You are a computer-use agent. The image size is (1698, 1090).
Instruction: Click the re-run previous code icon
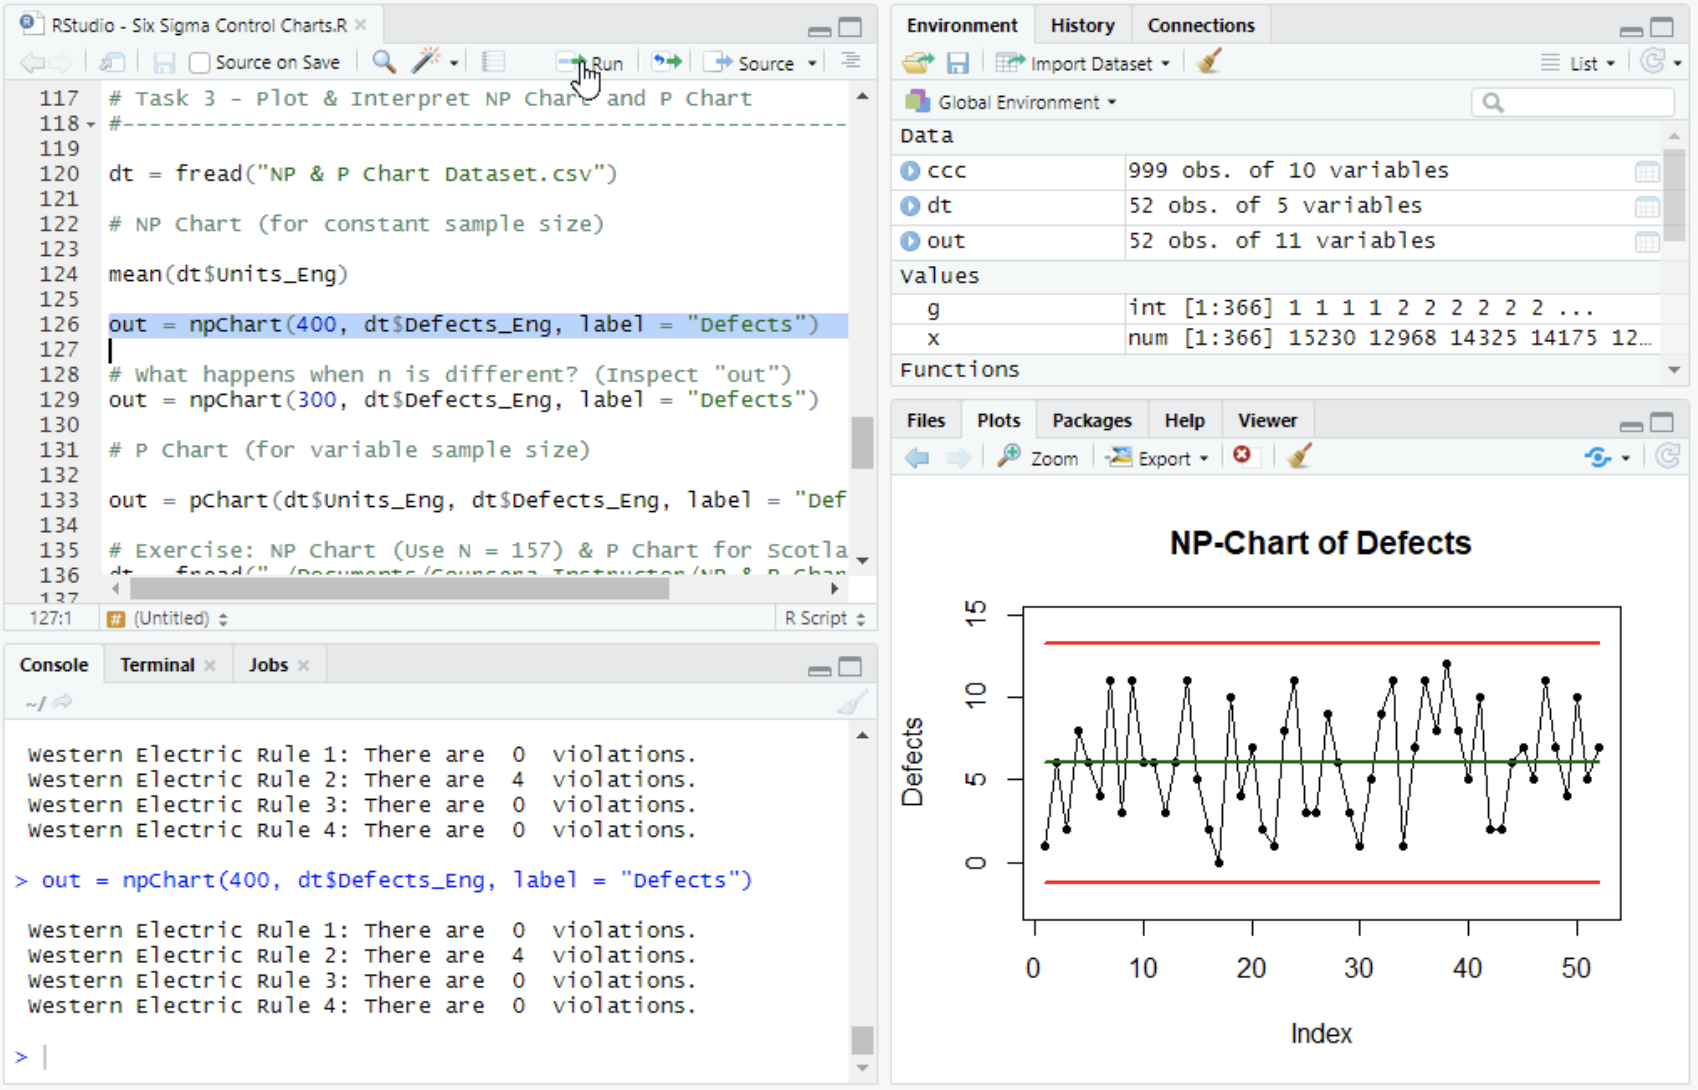666,62
